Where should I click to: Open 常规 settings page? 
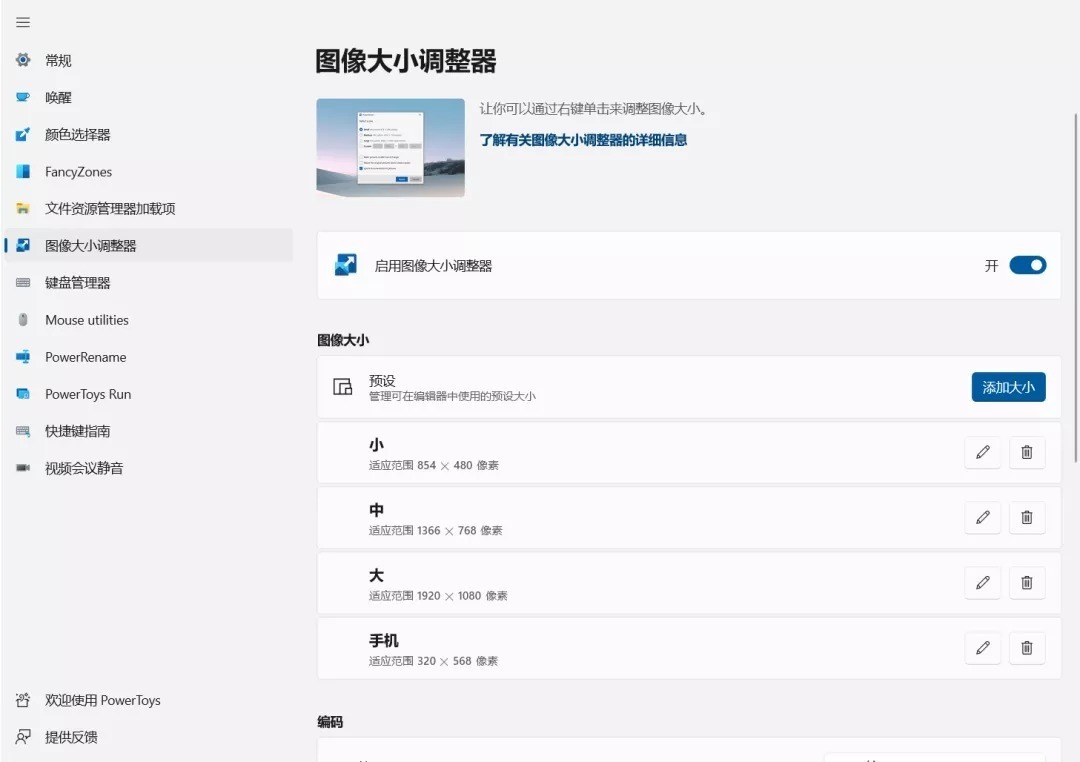click(x=58, y=61)
